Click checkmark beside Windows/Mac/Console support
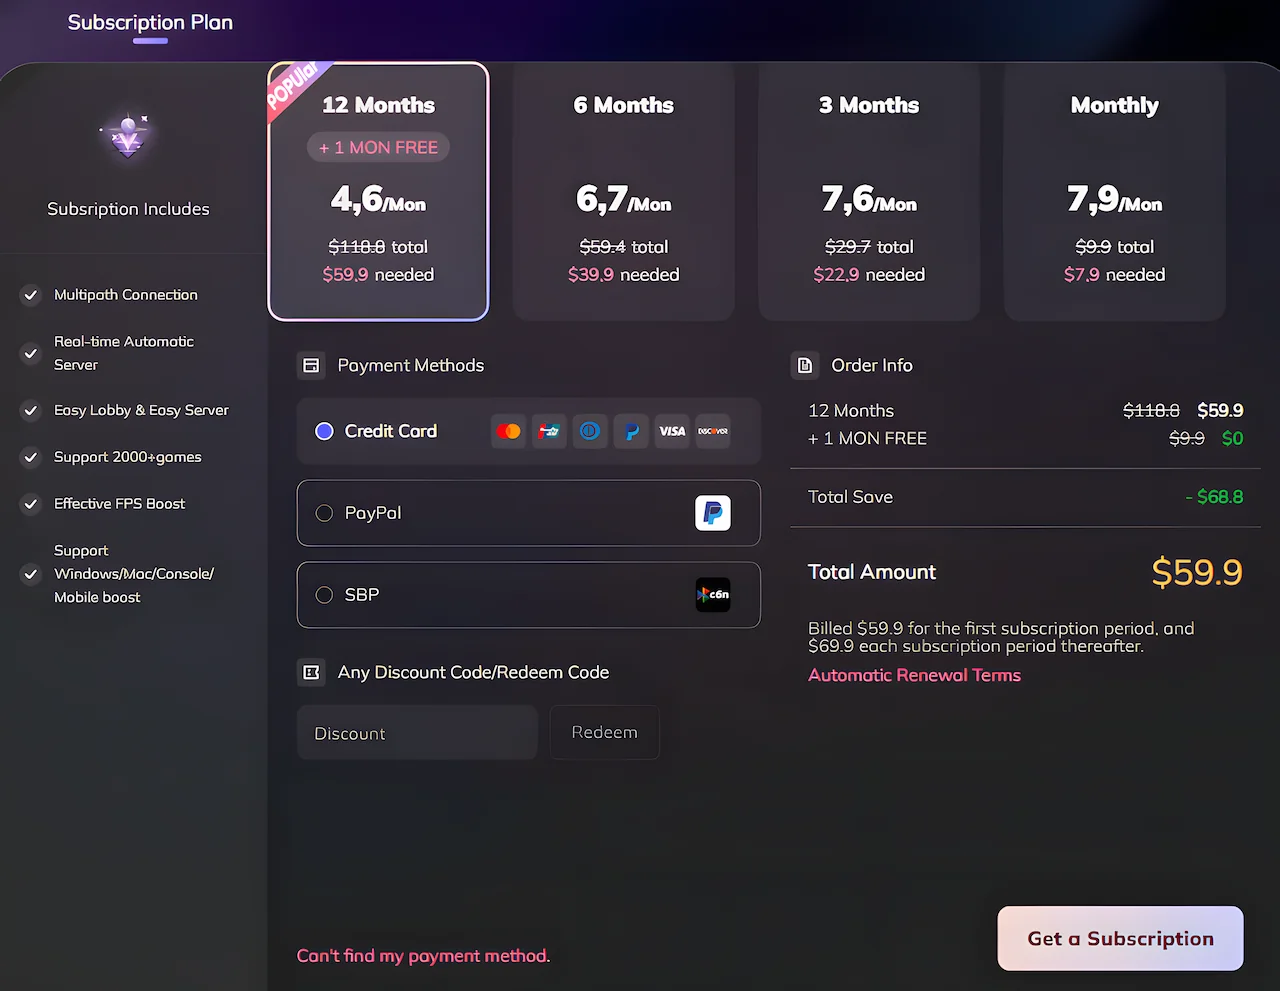 (x=31, y=574)
